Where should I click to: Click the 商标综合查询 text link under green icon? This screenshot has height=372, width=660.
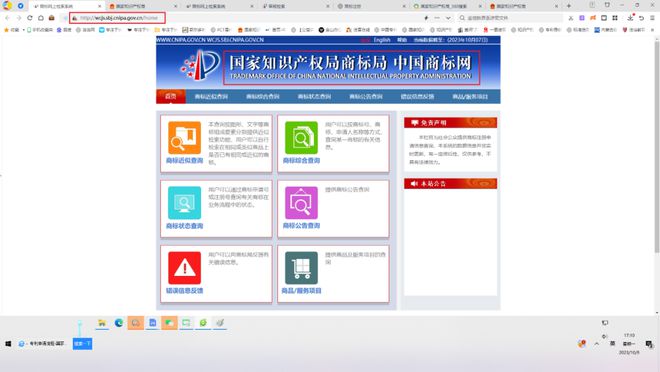click(x=301, y=161)
